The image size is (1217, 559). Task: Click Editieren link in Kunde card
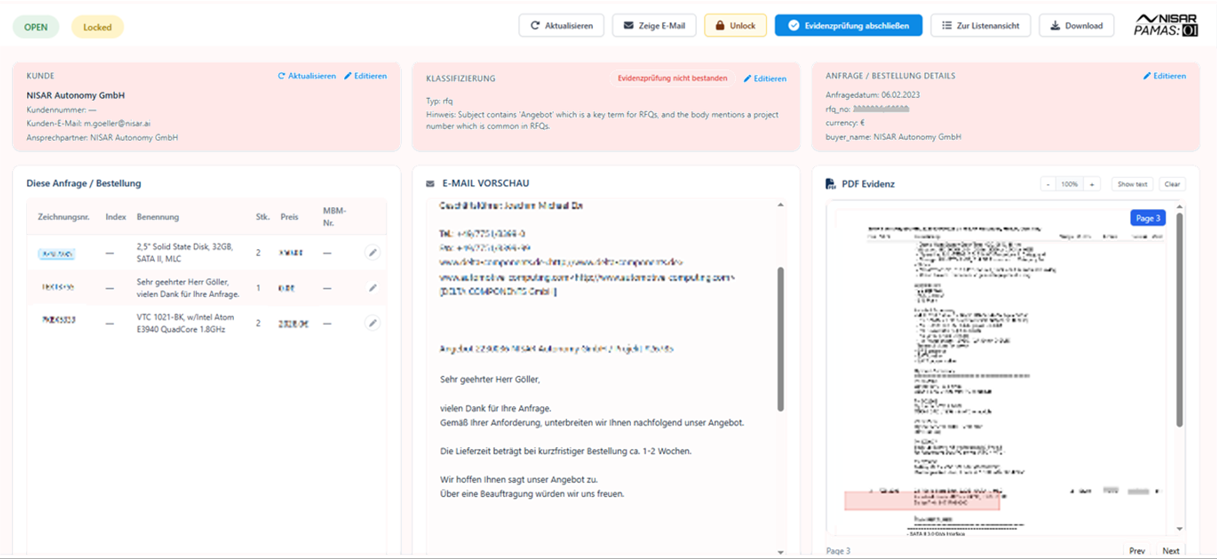click(x=365, y=76)
